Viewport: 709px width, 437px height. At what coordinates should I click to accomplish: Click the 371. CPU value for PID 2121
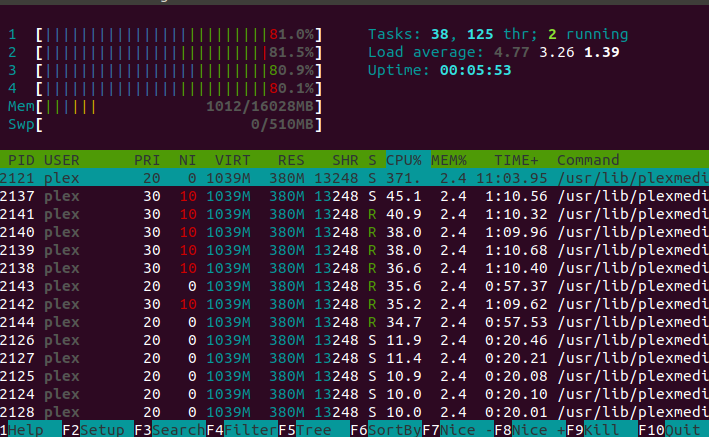(x=404, y=178)
